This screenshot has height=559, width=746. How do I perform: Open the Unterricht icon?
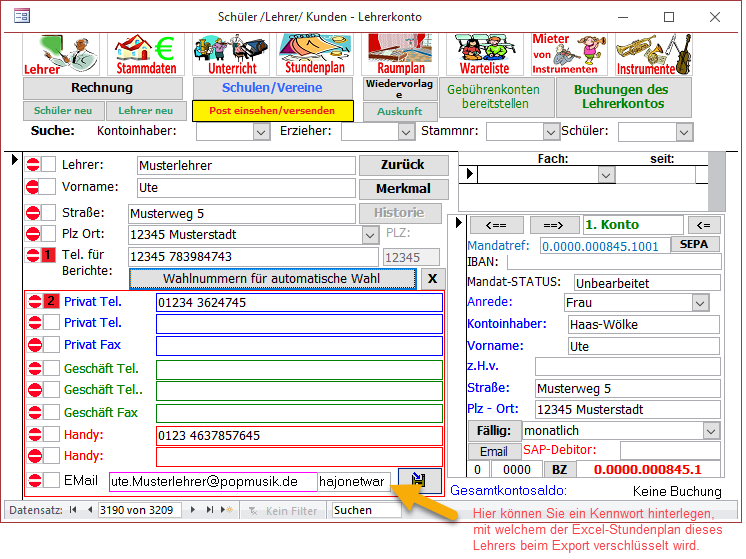pos(231,54)
